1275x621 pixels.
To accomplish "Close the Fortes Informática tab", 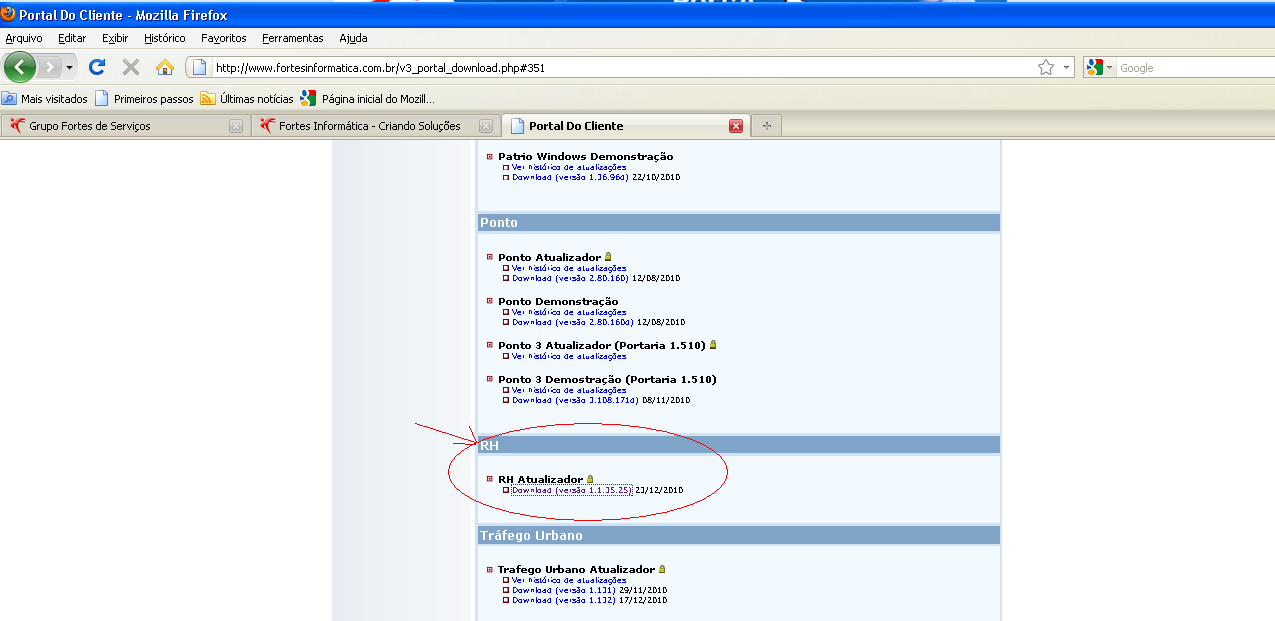I will tap(486, 126).
